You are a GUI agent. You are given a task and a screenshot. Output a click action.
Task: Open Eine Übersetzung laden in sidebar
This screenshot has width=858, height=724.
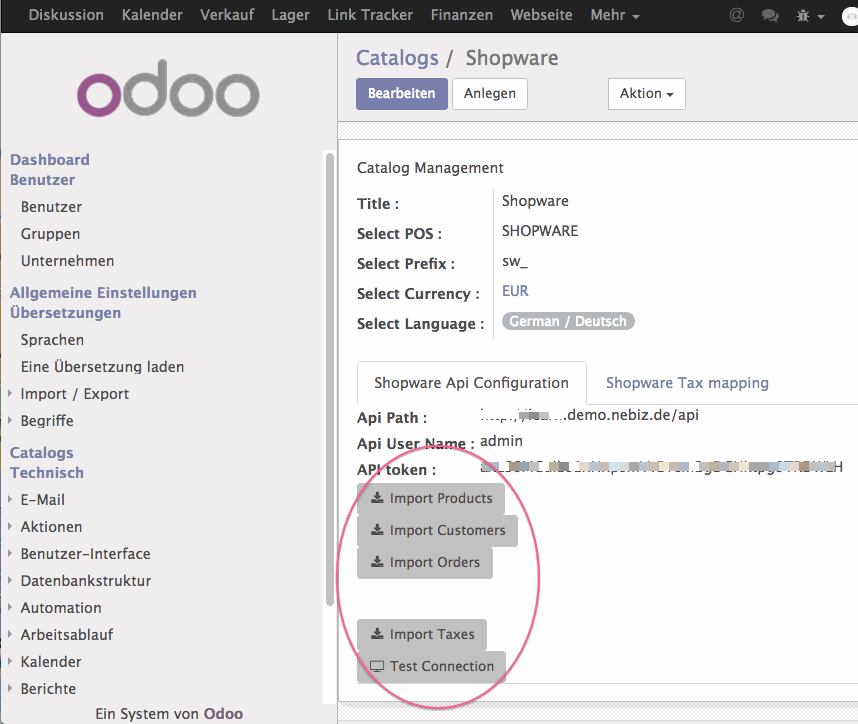point(102,367)
